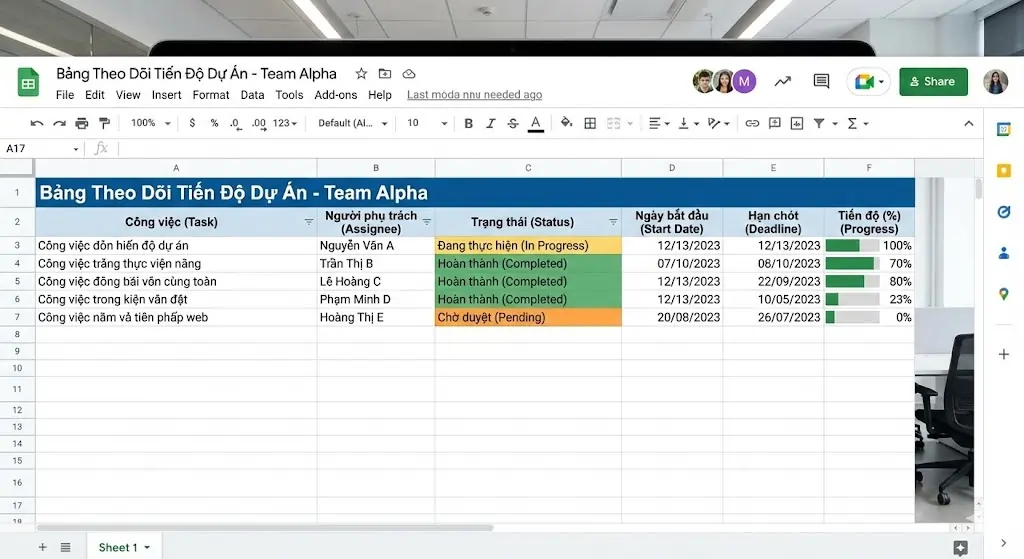Click the filter funnel toolbar icon
Image resolution: width=1024 pixels, height=559 pixels.
coord(819,123)
